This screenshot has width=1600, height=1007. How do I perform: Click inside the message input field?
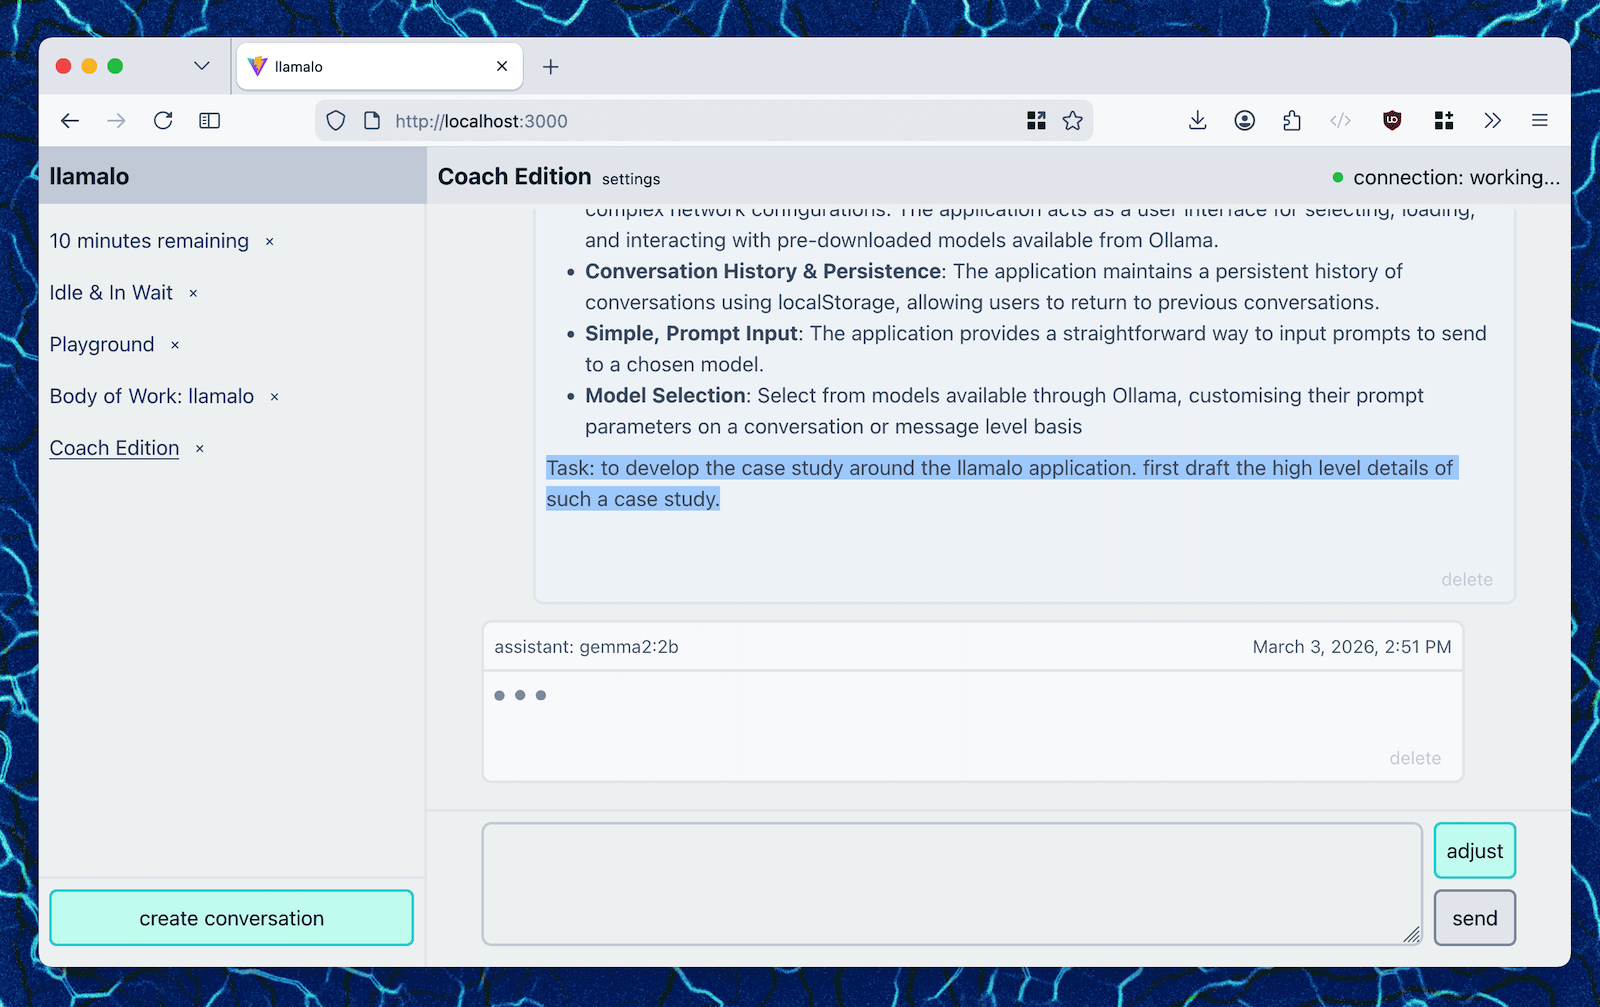950,884
